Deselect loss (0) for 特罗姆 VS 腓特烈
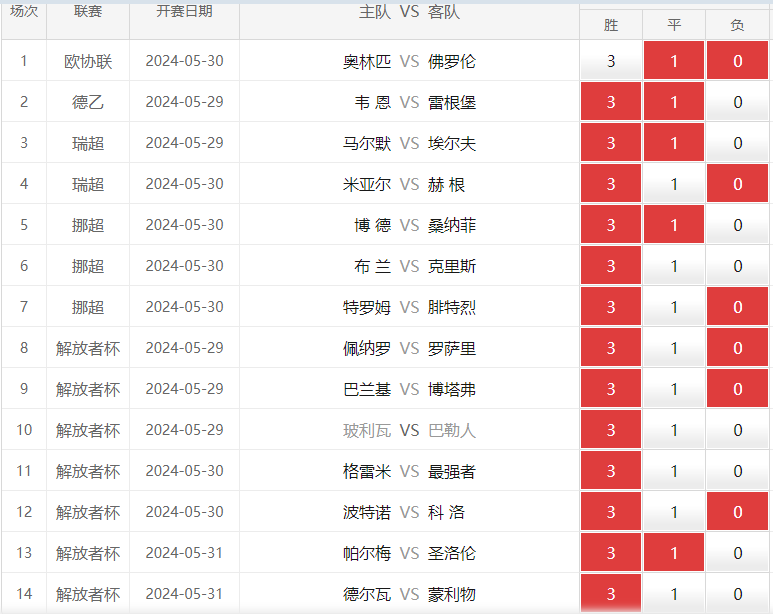Image resolution: width=773 pixels, height=614 pixels. [x=738, y=306]
